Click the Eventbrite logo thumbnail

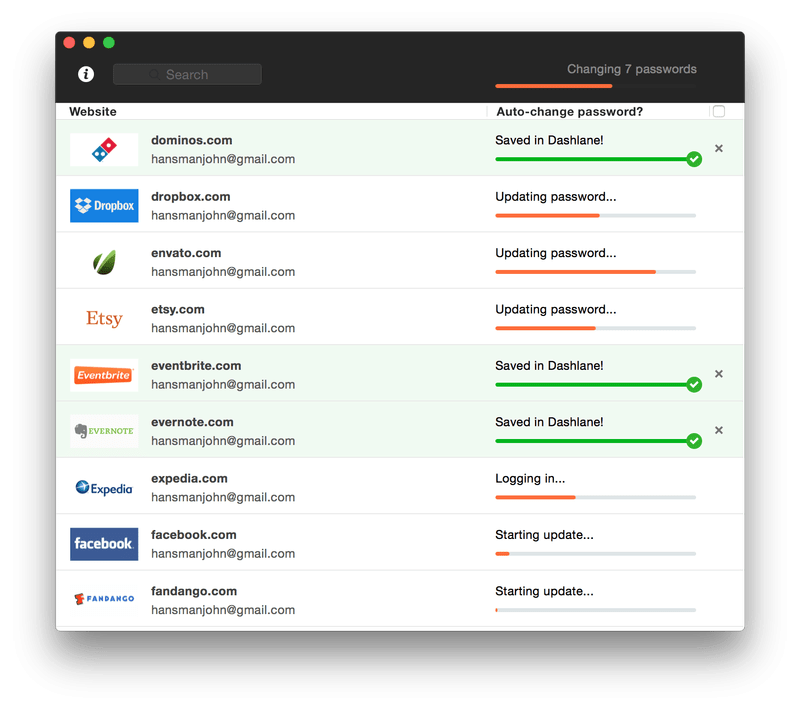coord(104,375)
